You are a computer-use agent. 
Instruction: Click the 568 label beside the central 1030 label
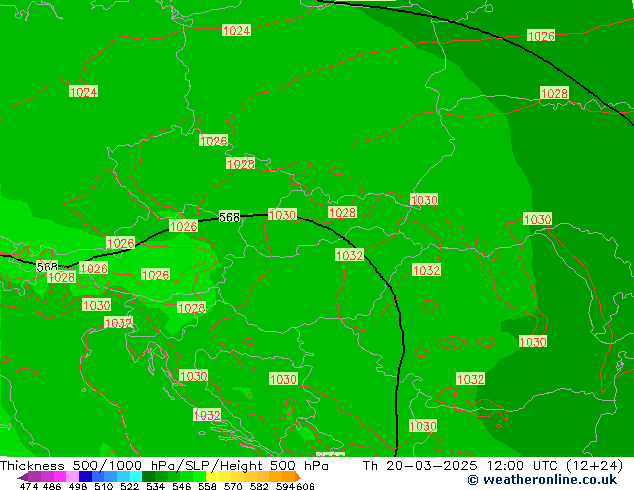229,217
